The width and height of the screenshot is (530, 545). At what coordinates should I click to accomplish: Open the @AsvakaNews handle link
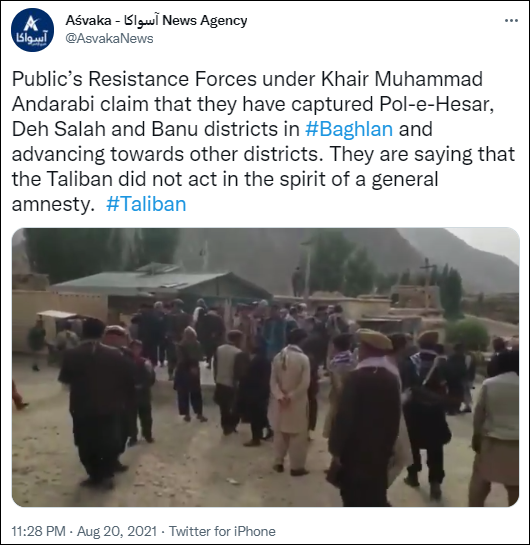pos(109,38)
